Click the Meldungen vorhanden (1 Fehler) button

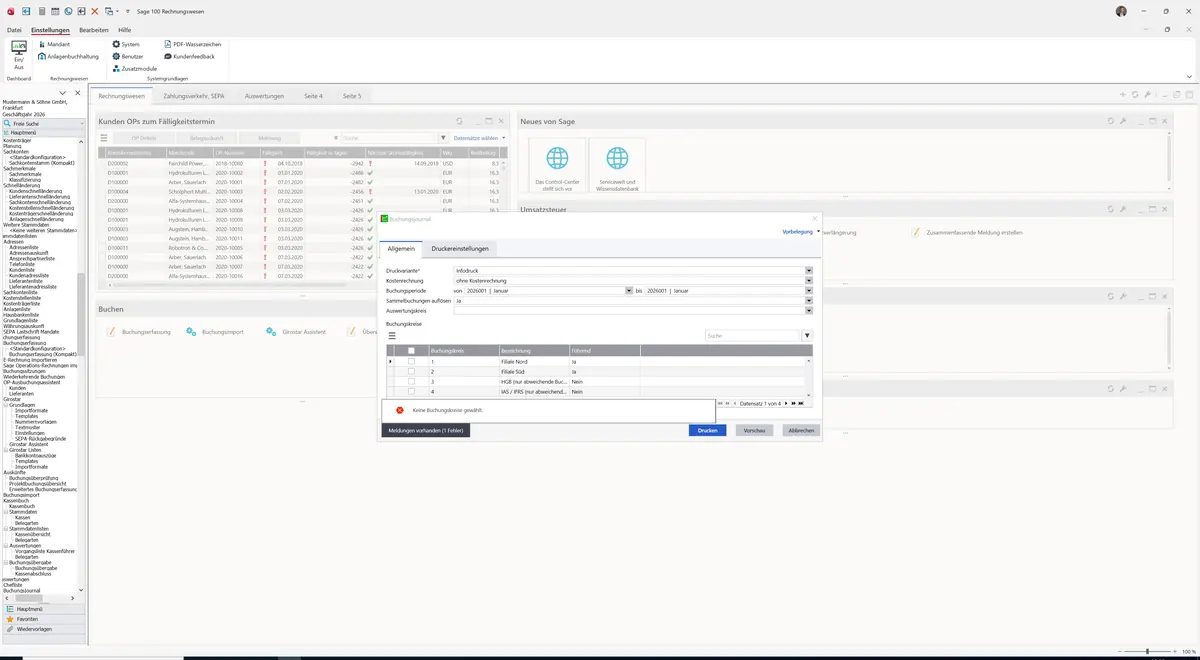coord(426,430)
